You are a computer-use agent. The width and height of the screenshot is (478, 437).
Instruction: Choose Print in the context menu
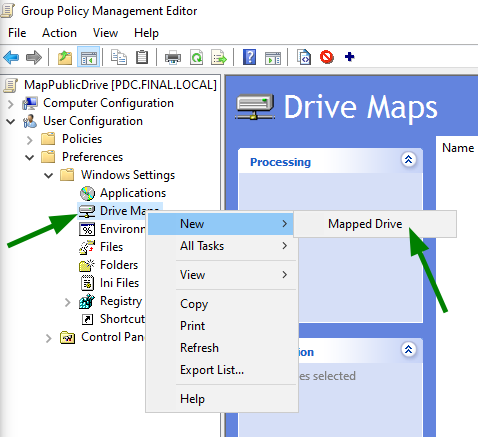221,326
